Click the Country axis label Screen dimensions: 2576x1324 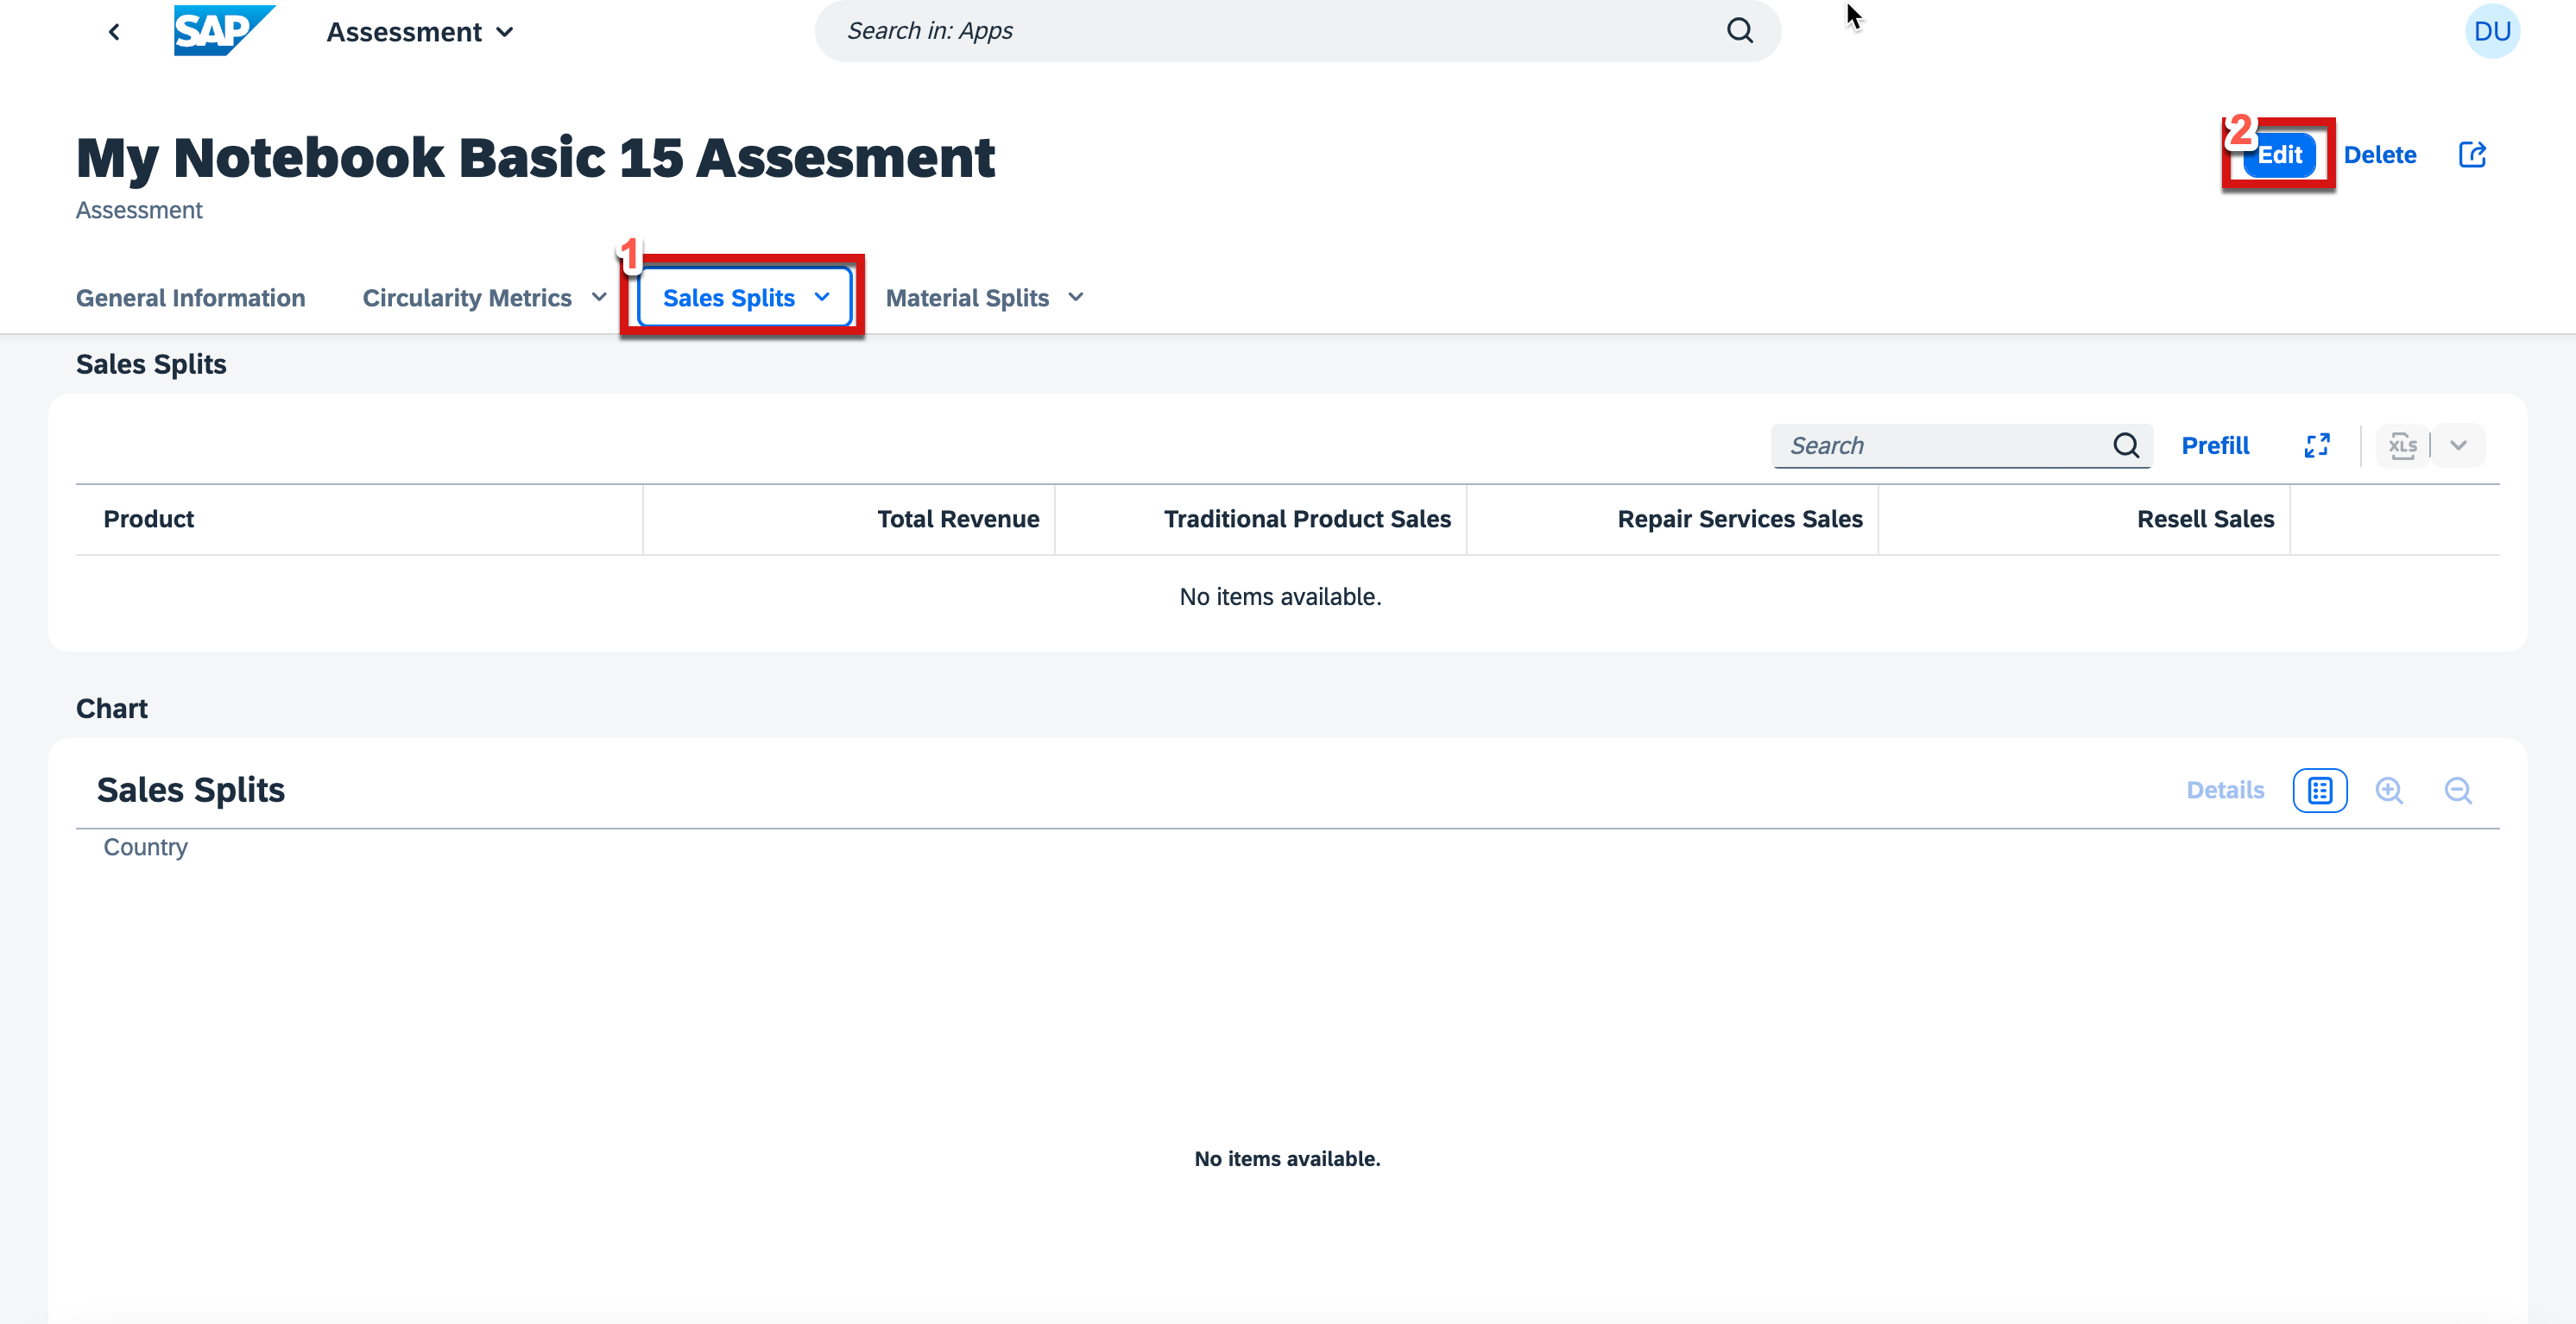click(145, 847)
